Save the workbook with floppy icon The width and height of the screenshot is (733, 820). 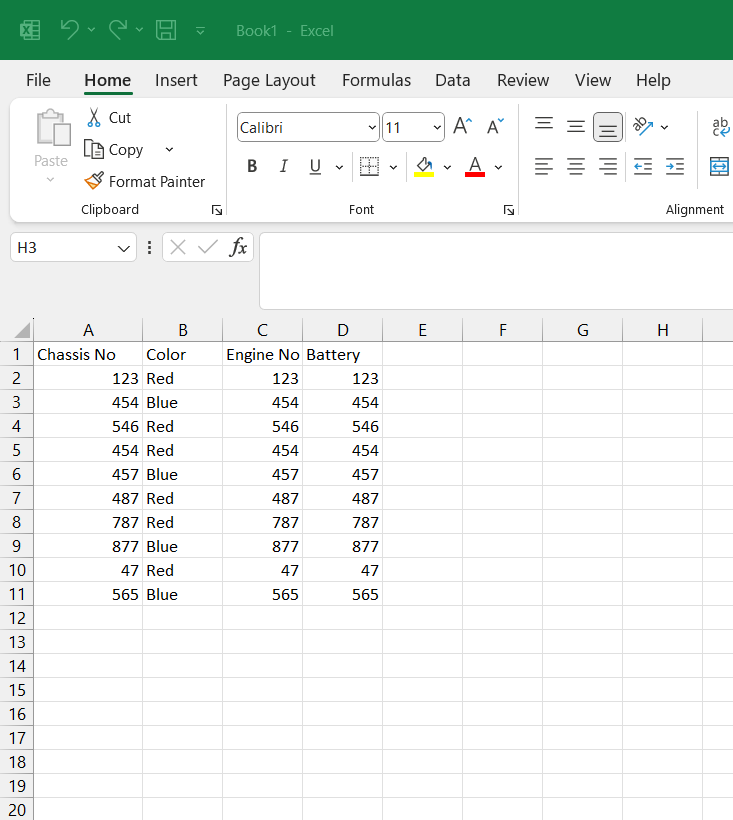(166, 30)
